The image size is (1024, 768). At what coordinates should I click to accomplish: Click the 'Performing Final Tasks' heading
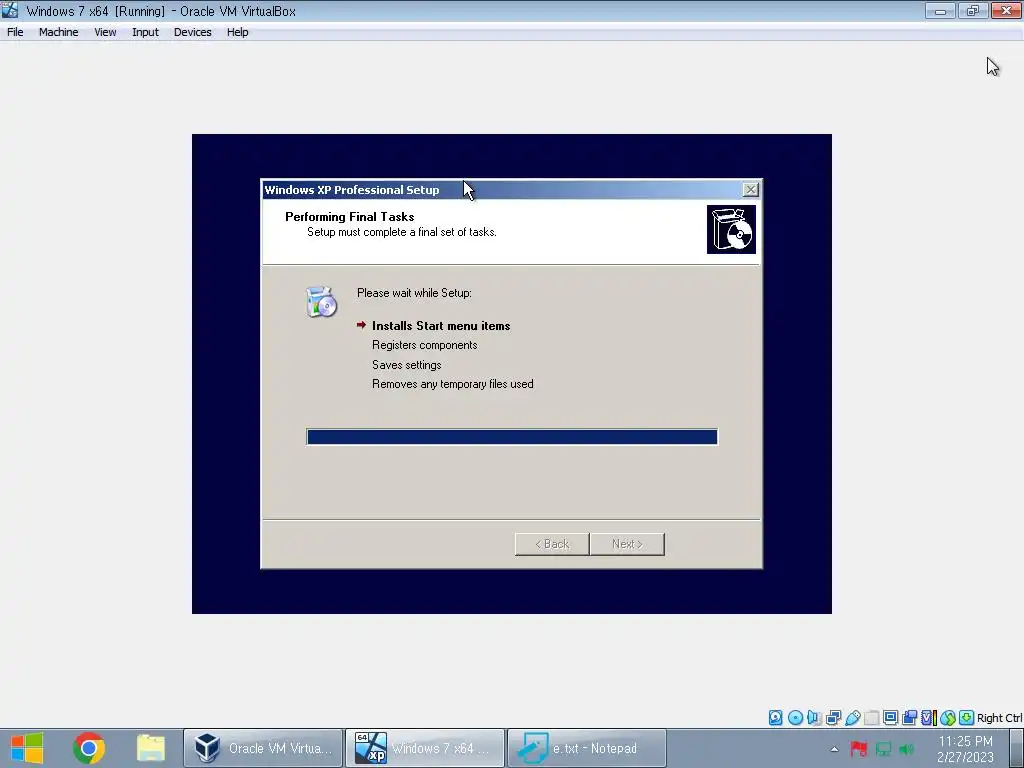(349, 217)
